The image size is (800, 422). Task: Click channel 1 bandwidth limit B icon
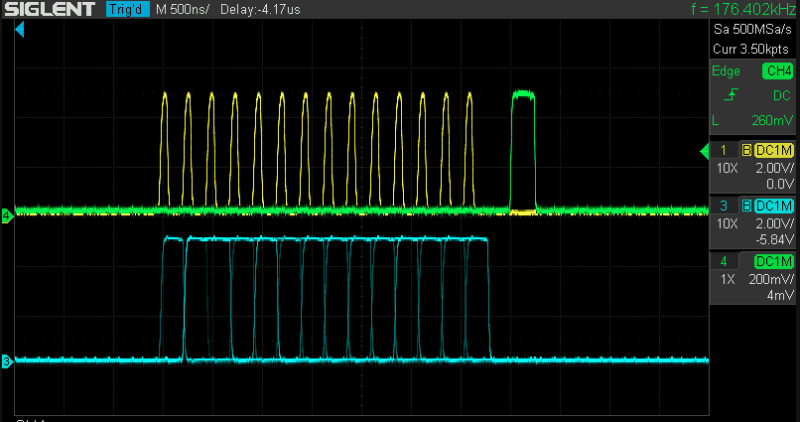pos(744,151)
